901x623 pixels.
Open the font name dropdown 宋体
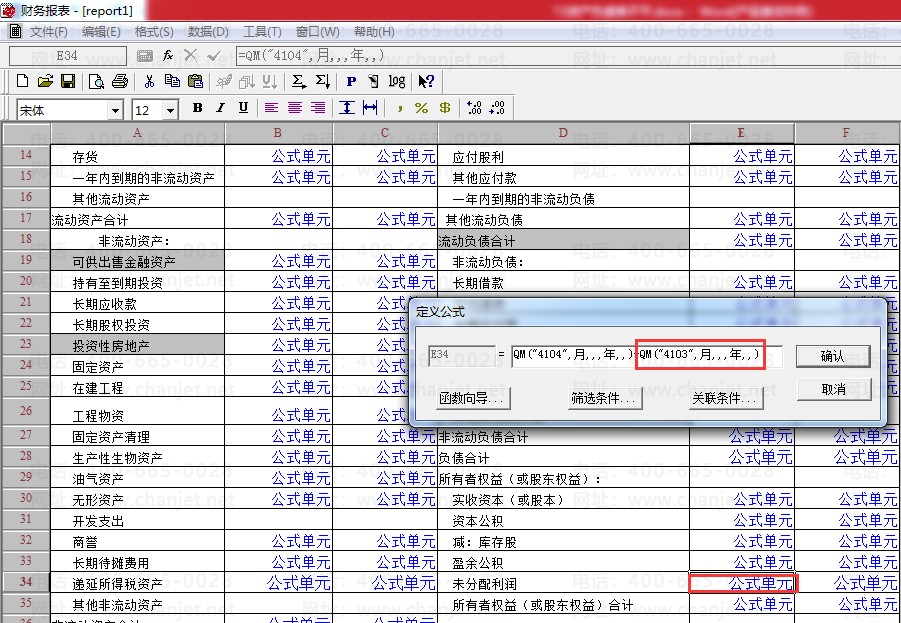pos(115,110)
